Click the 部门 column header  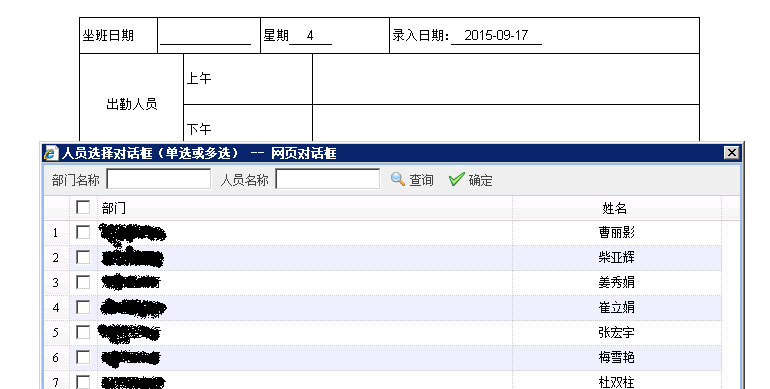click(x=305, y=208)
